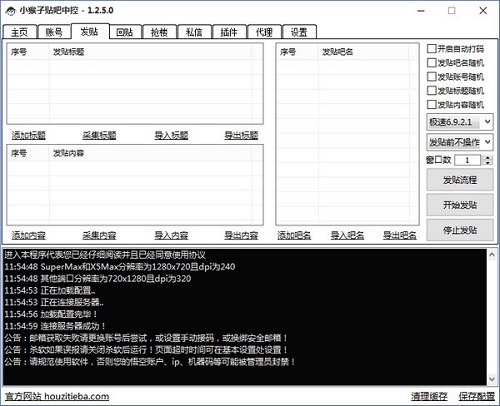
Task: Click the log scrollbar down arrow
Action: coord(492,379)
